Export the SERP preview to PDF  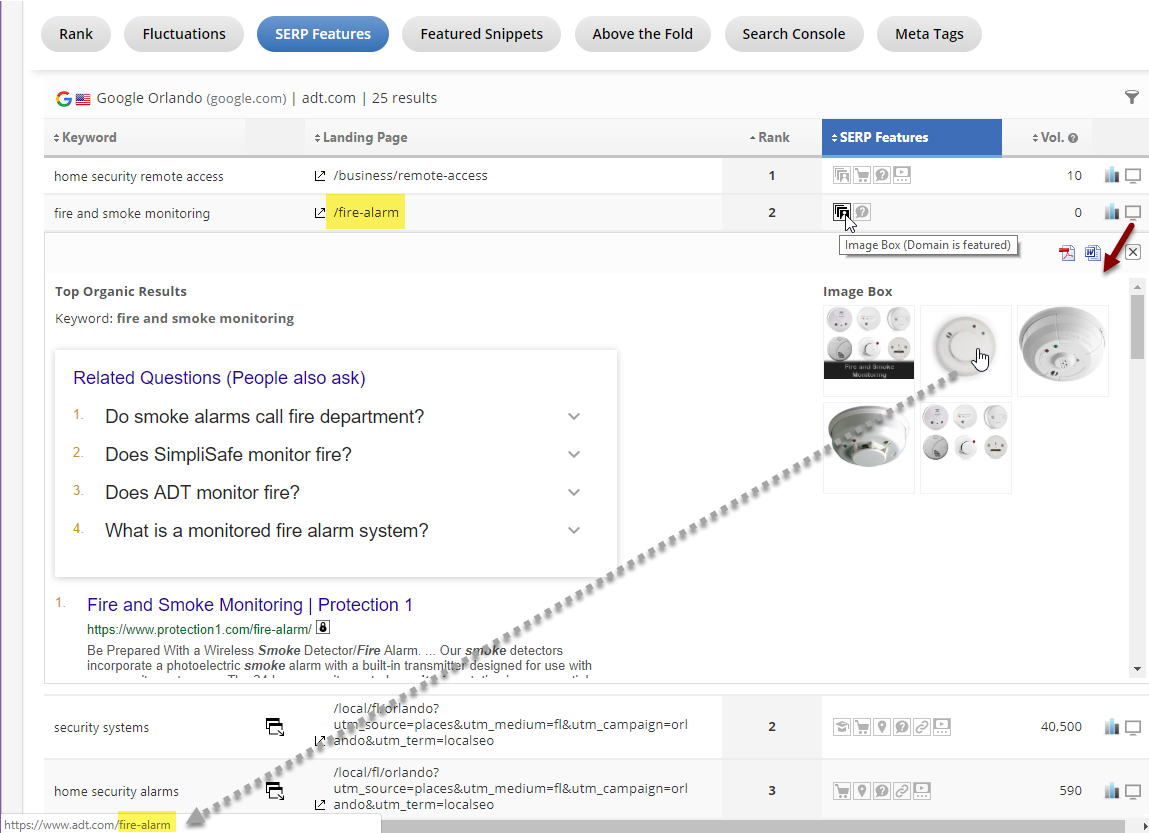pos(1068,252)
